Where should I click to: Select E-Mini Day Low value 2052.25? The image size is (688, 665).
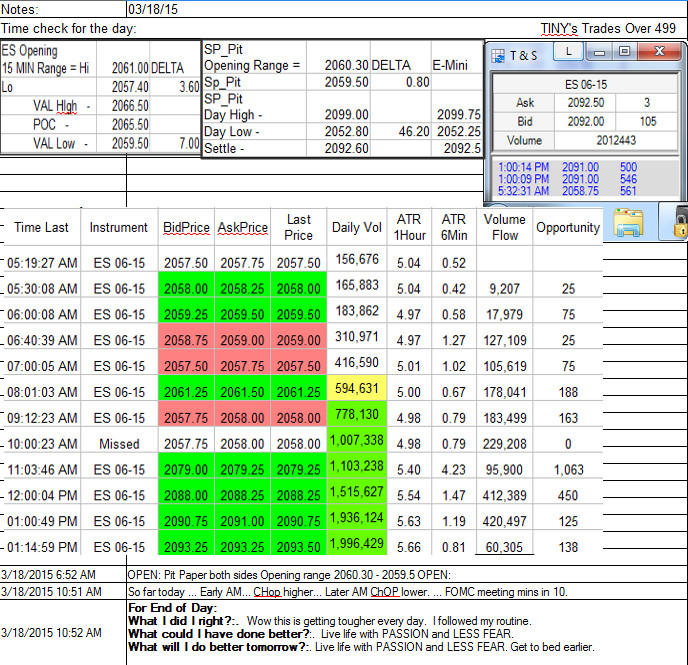[459, 131]
